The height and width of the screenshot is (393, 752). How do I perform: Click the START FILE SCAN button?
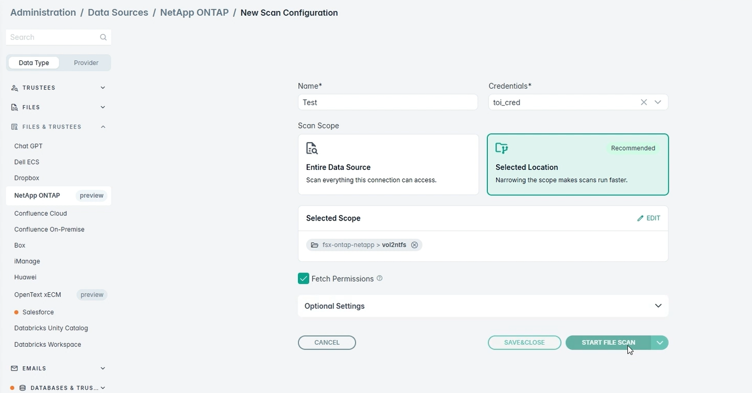[608, 343]
